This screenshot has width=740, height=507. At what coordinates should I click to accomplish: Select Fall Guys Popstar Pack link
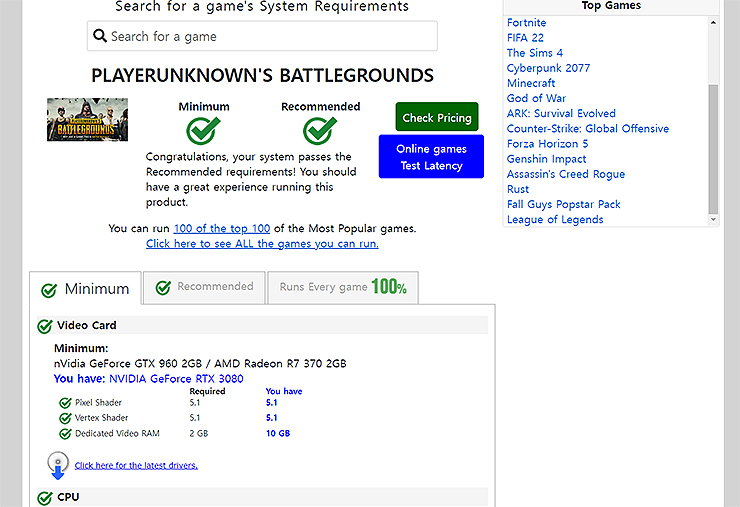pyautogui.click(x=563, y=204)
